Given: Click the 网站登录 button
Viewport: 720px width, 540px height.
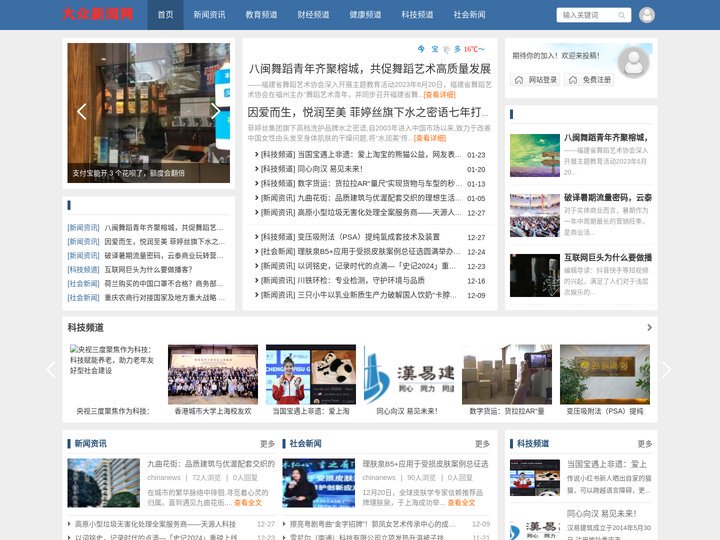Looking at the screenshot, I should click(535, 80).
